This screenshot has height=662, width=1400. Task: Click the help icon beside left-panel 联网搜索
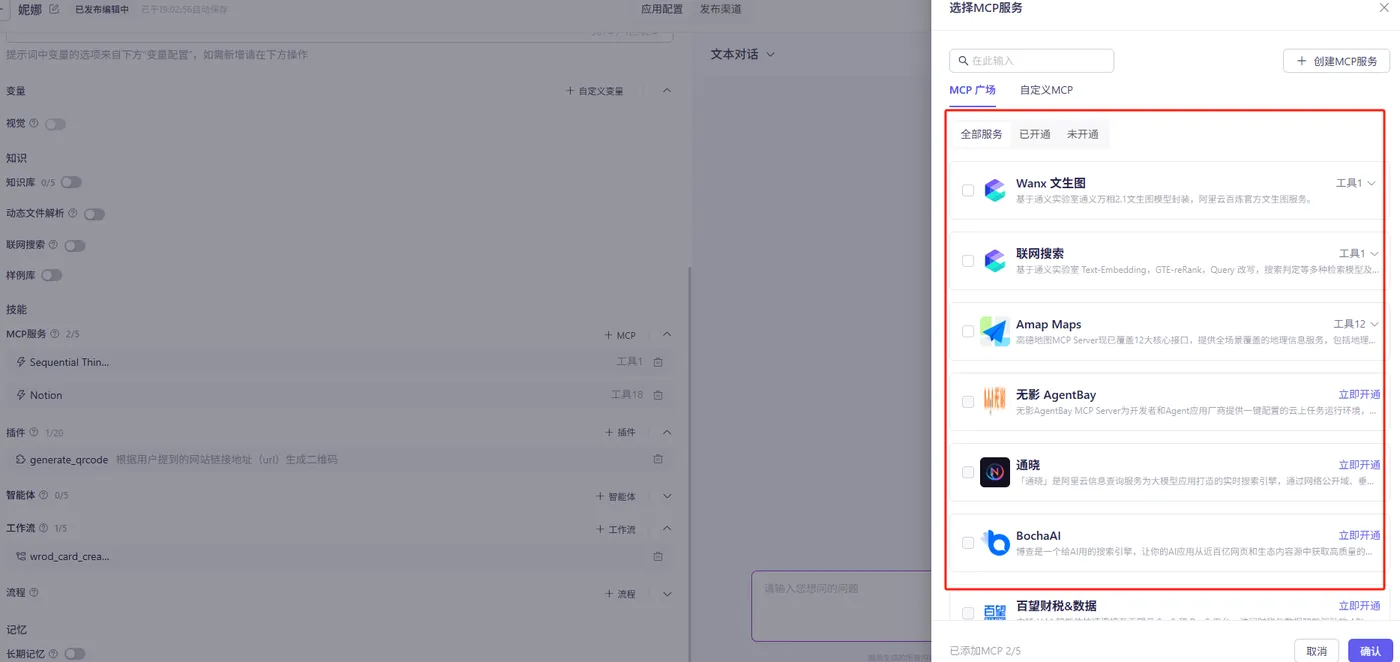pos(53,245)
